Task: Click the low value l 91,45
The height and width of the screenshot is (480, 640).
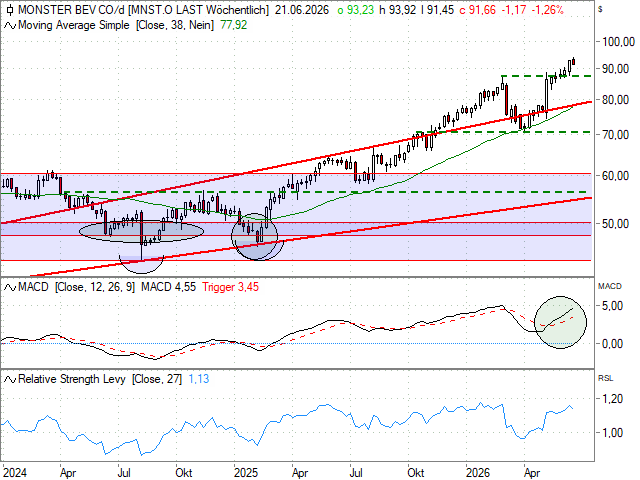Action: click(436, 10)
